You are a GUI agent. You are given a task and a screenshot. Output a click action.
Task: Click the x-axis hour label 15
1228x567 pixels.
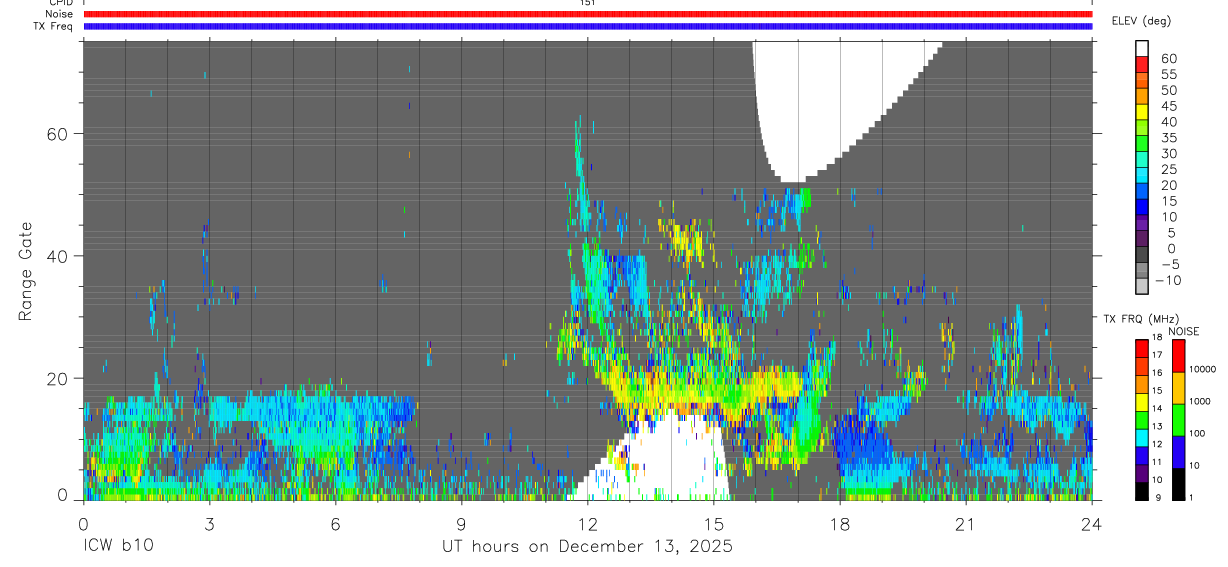(x=714, y=524)
